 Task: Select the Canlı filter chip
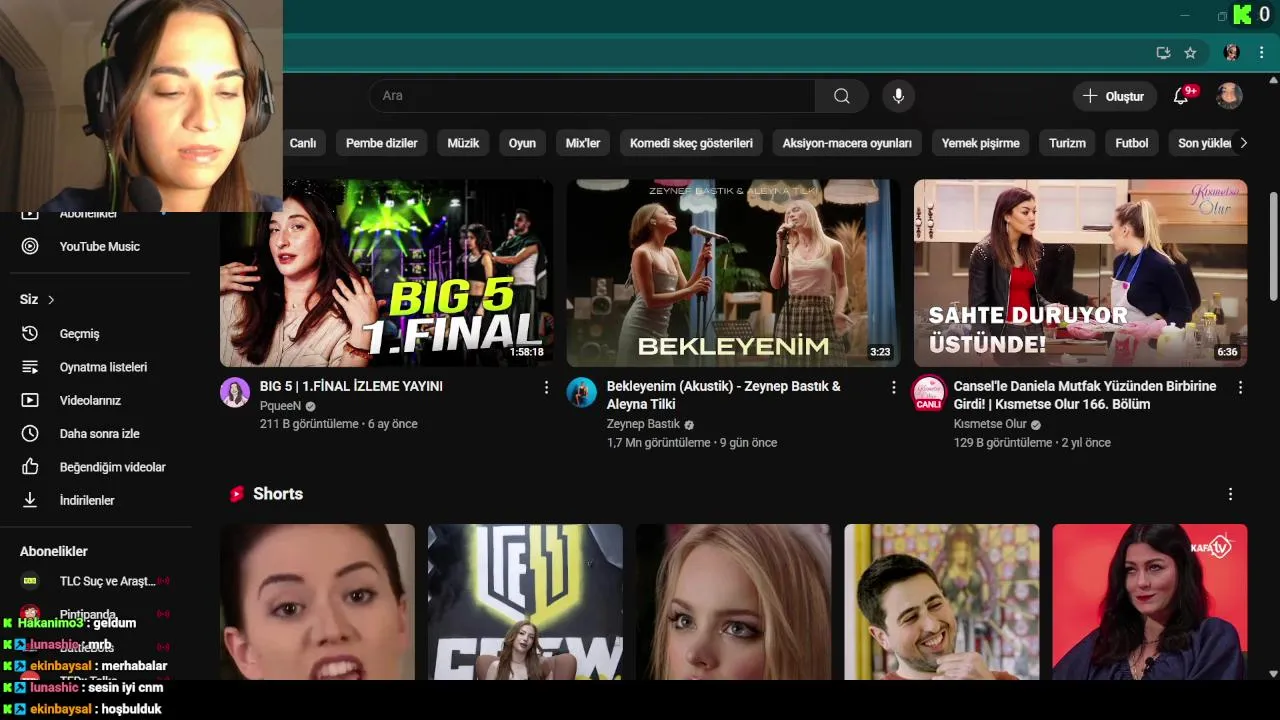coord(303,143)
